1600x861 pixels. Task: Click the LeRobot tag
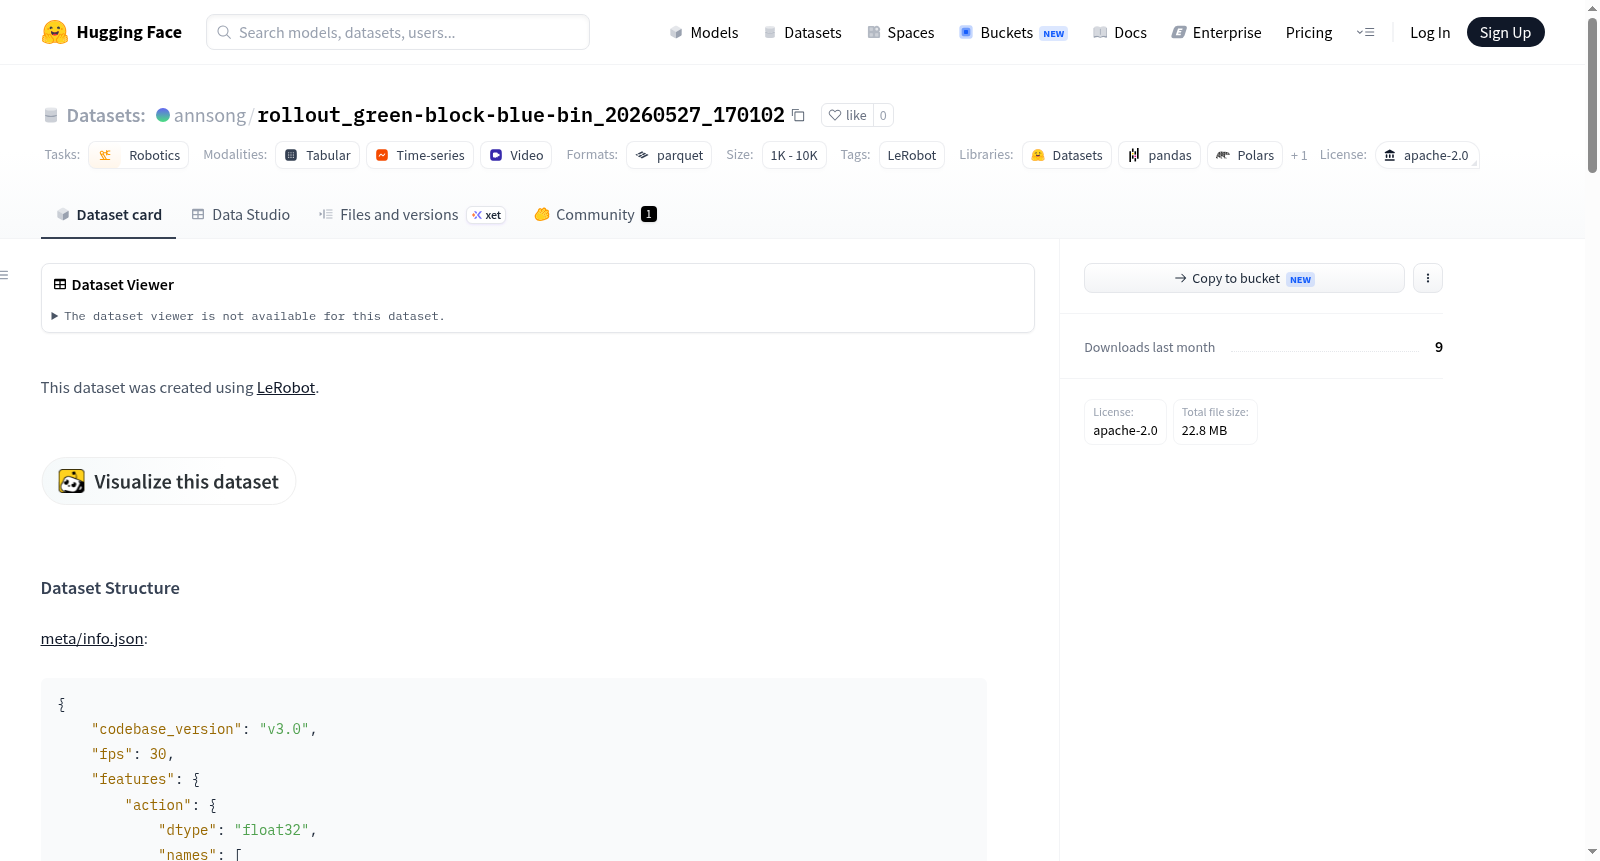click(912, 155)
